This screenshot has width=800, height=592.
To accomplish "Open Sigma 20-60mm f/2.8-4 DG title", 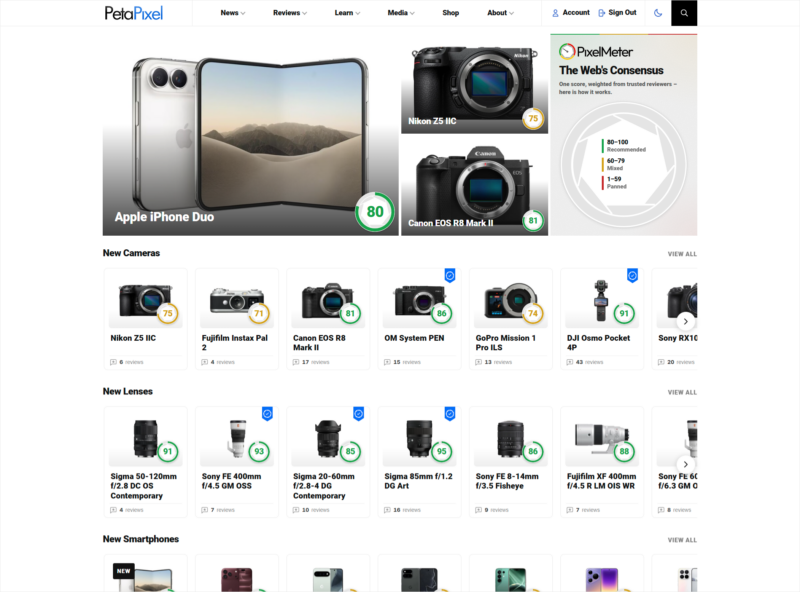I will coord(324,486).
